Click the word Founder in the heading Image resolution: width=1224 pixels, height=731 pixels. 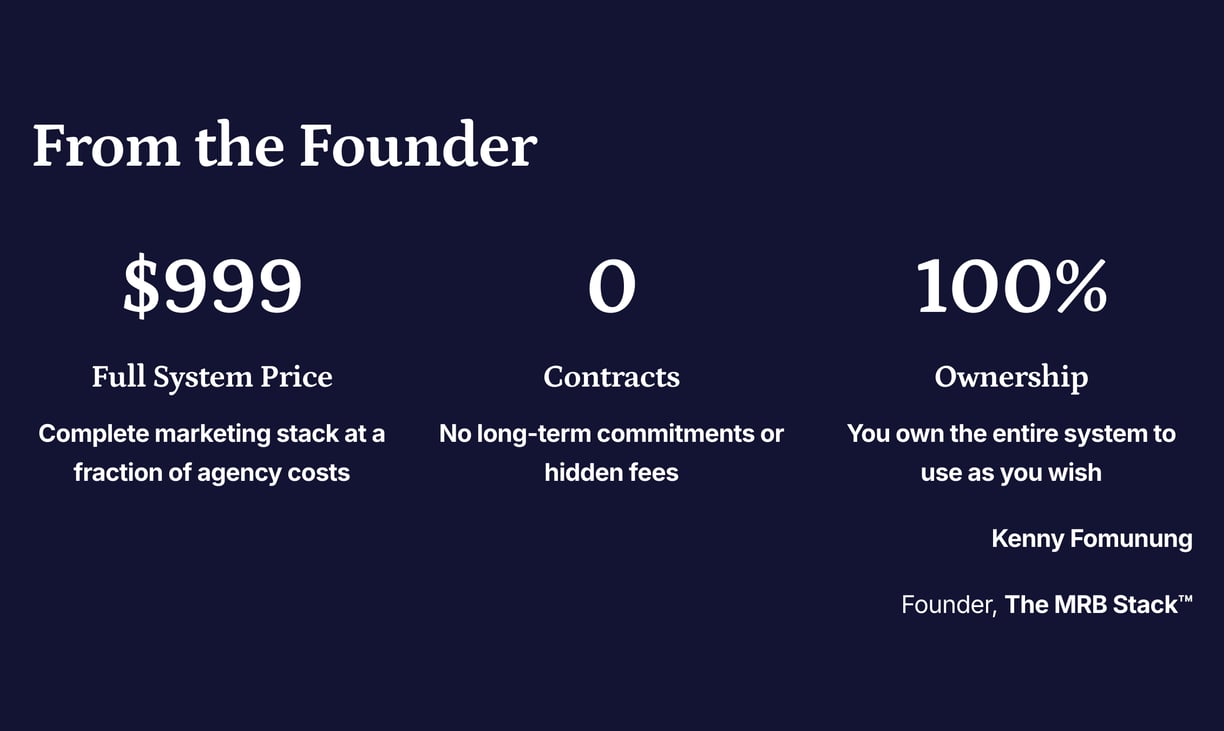point(418,145)
